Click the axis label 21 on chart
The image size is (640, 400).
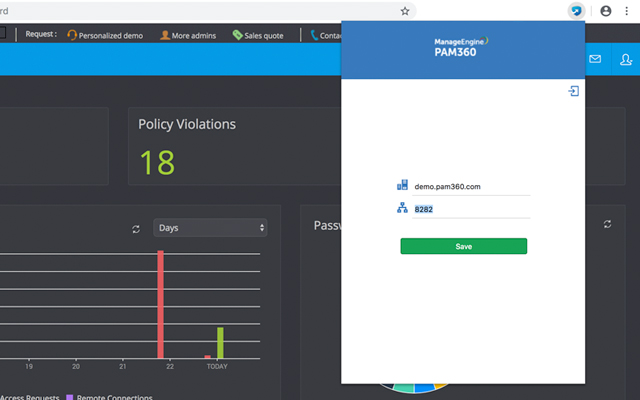[122, 367]
